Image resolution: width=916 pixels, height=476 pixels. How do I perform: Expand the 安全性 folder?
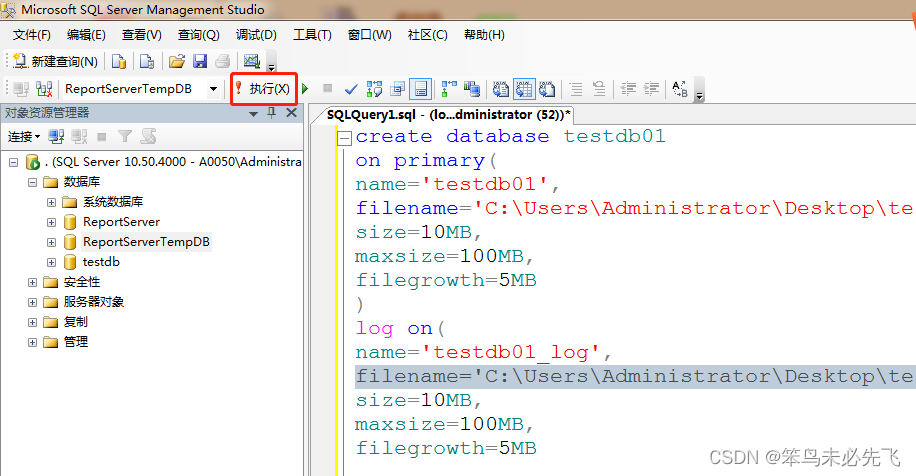tap(32, 282)
